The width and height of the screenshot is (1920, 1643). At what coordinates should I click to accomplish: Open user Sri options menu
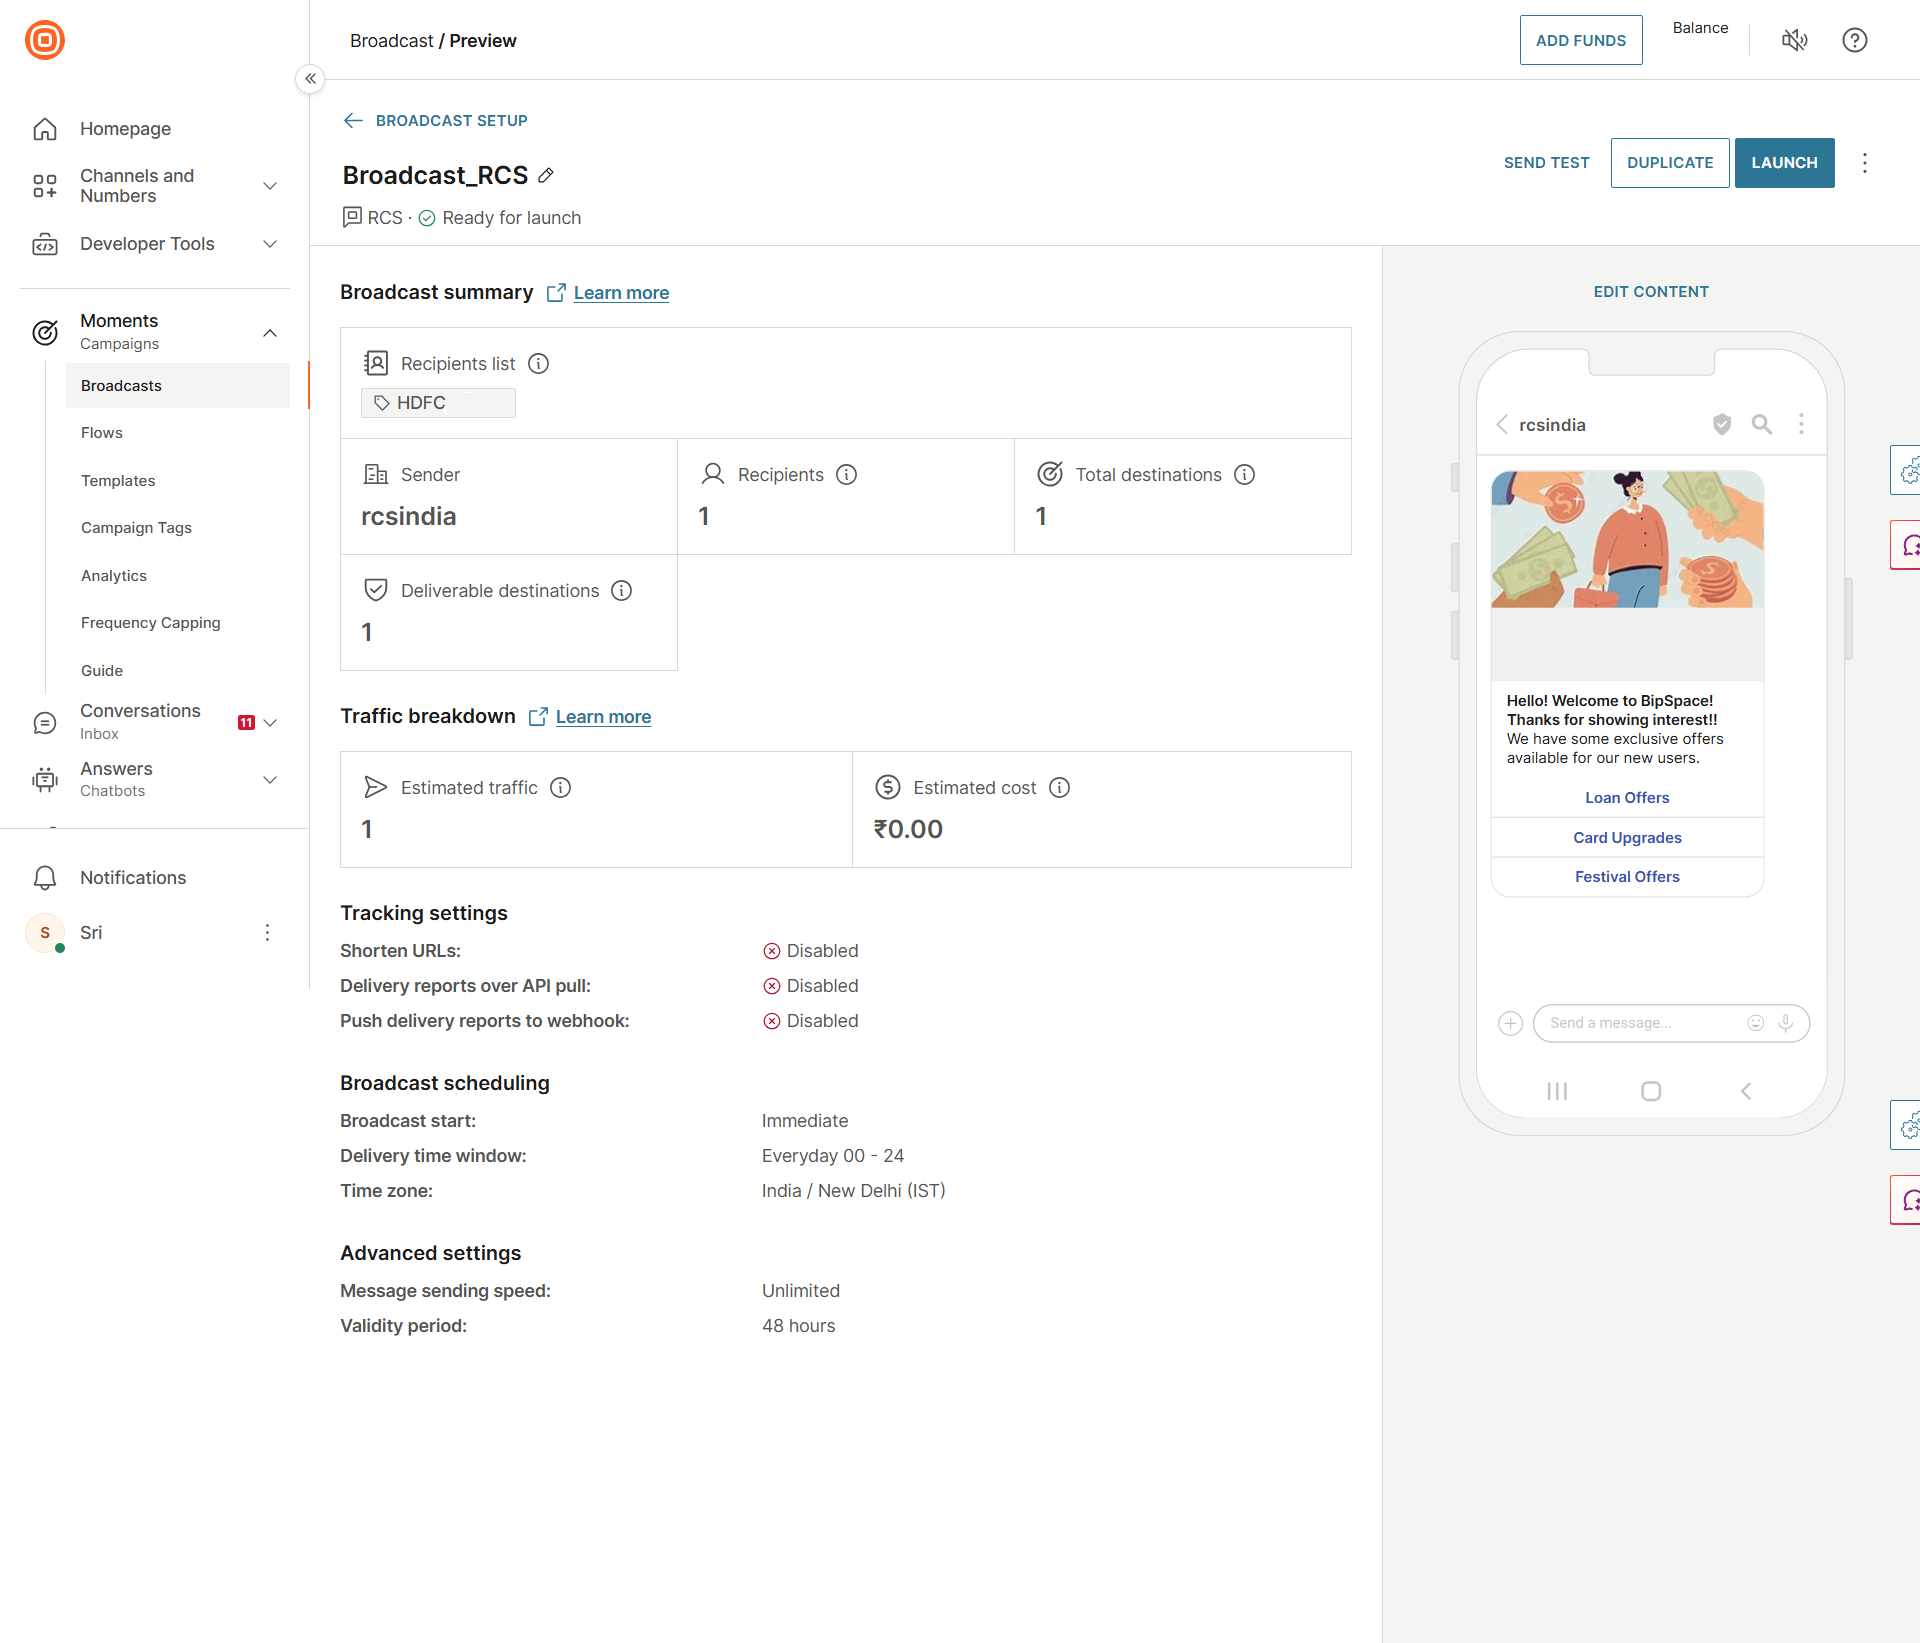tap(267, 932)
